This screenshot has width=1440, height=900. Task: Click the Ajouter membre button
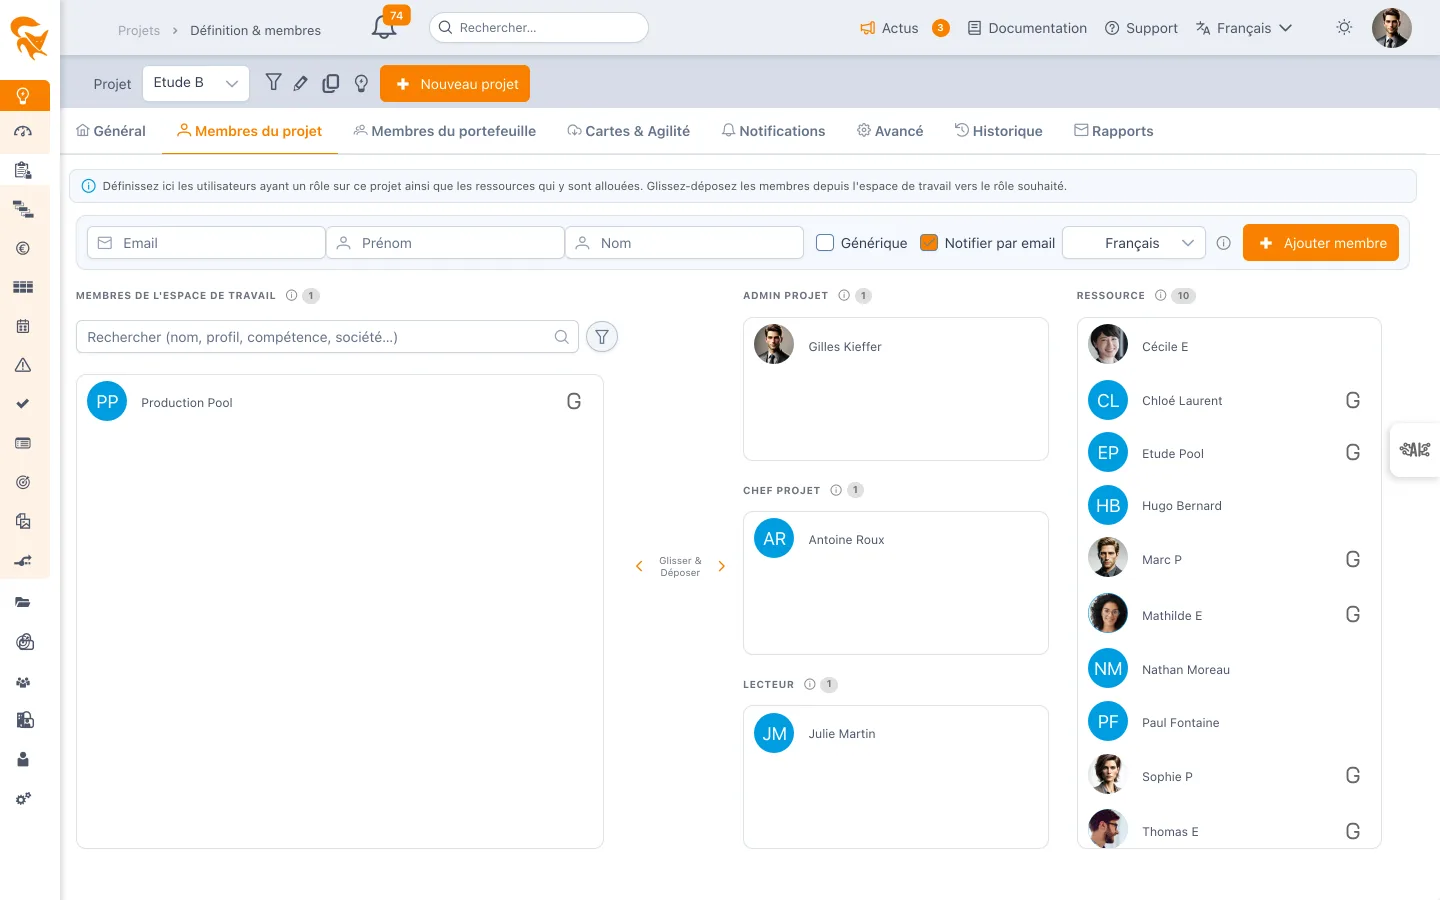pos(1321,243)
